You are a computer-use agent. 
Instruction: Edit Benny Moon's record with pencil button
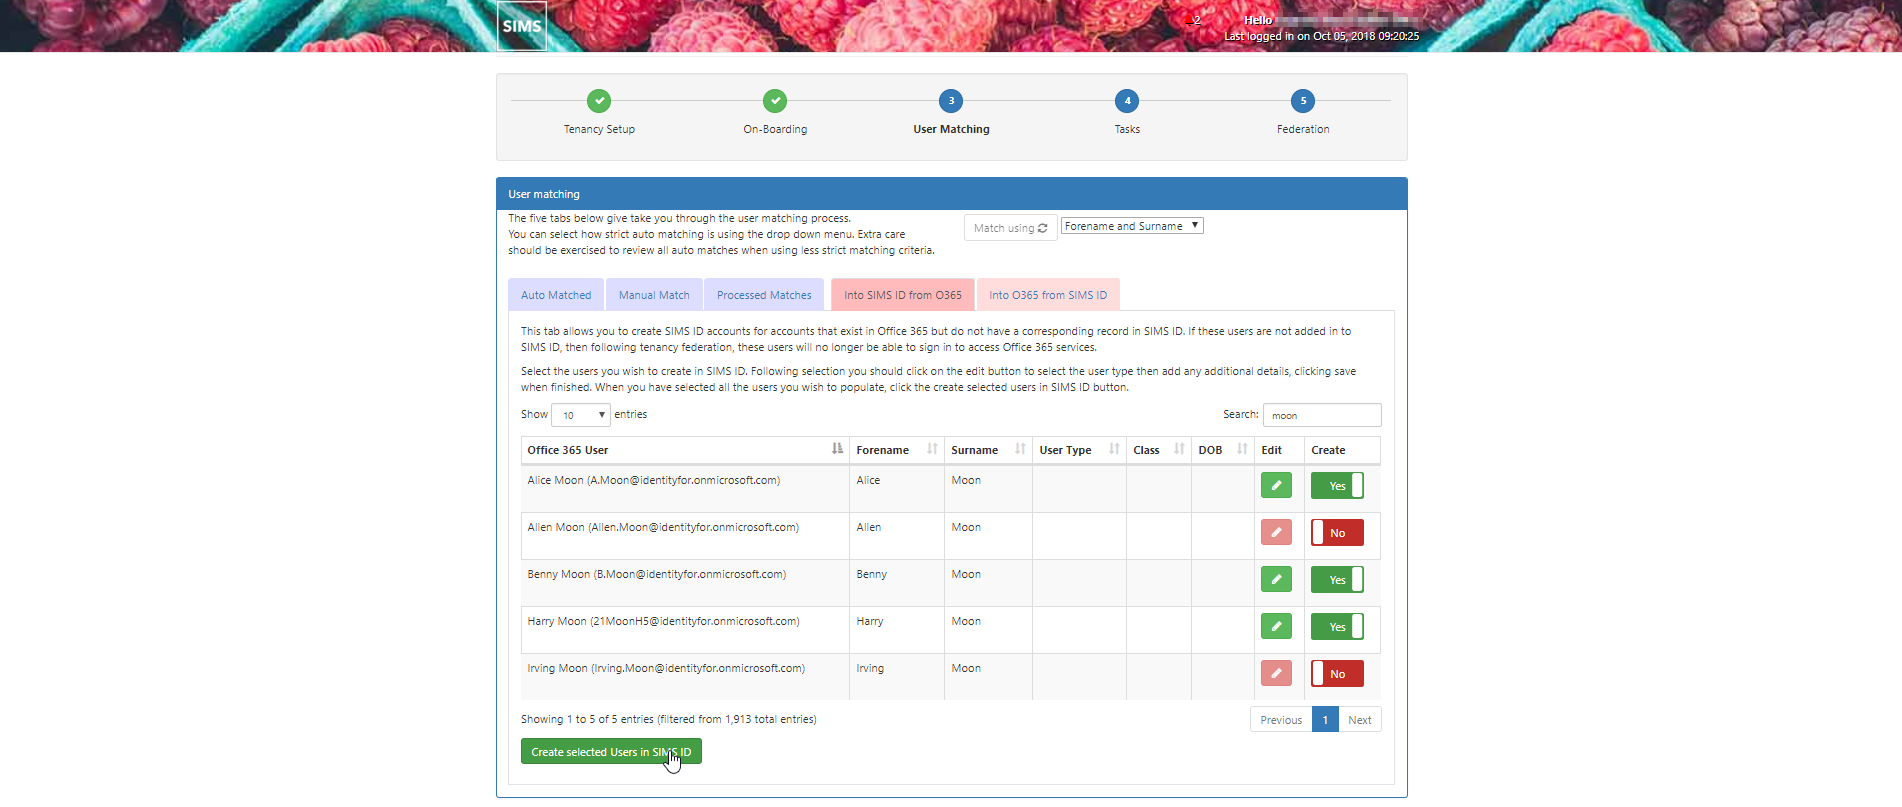coord(1276,579)
